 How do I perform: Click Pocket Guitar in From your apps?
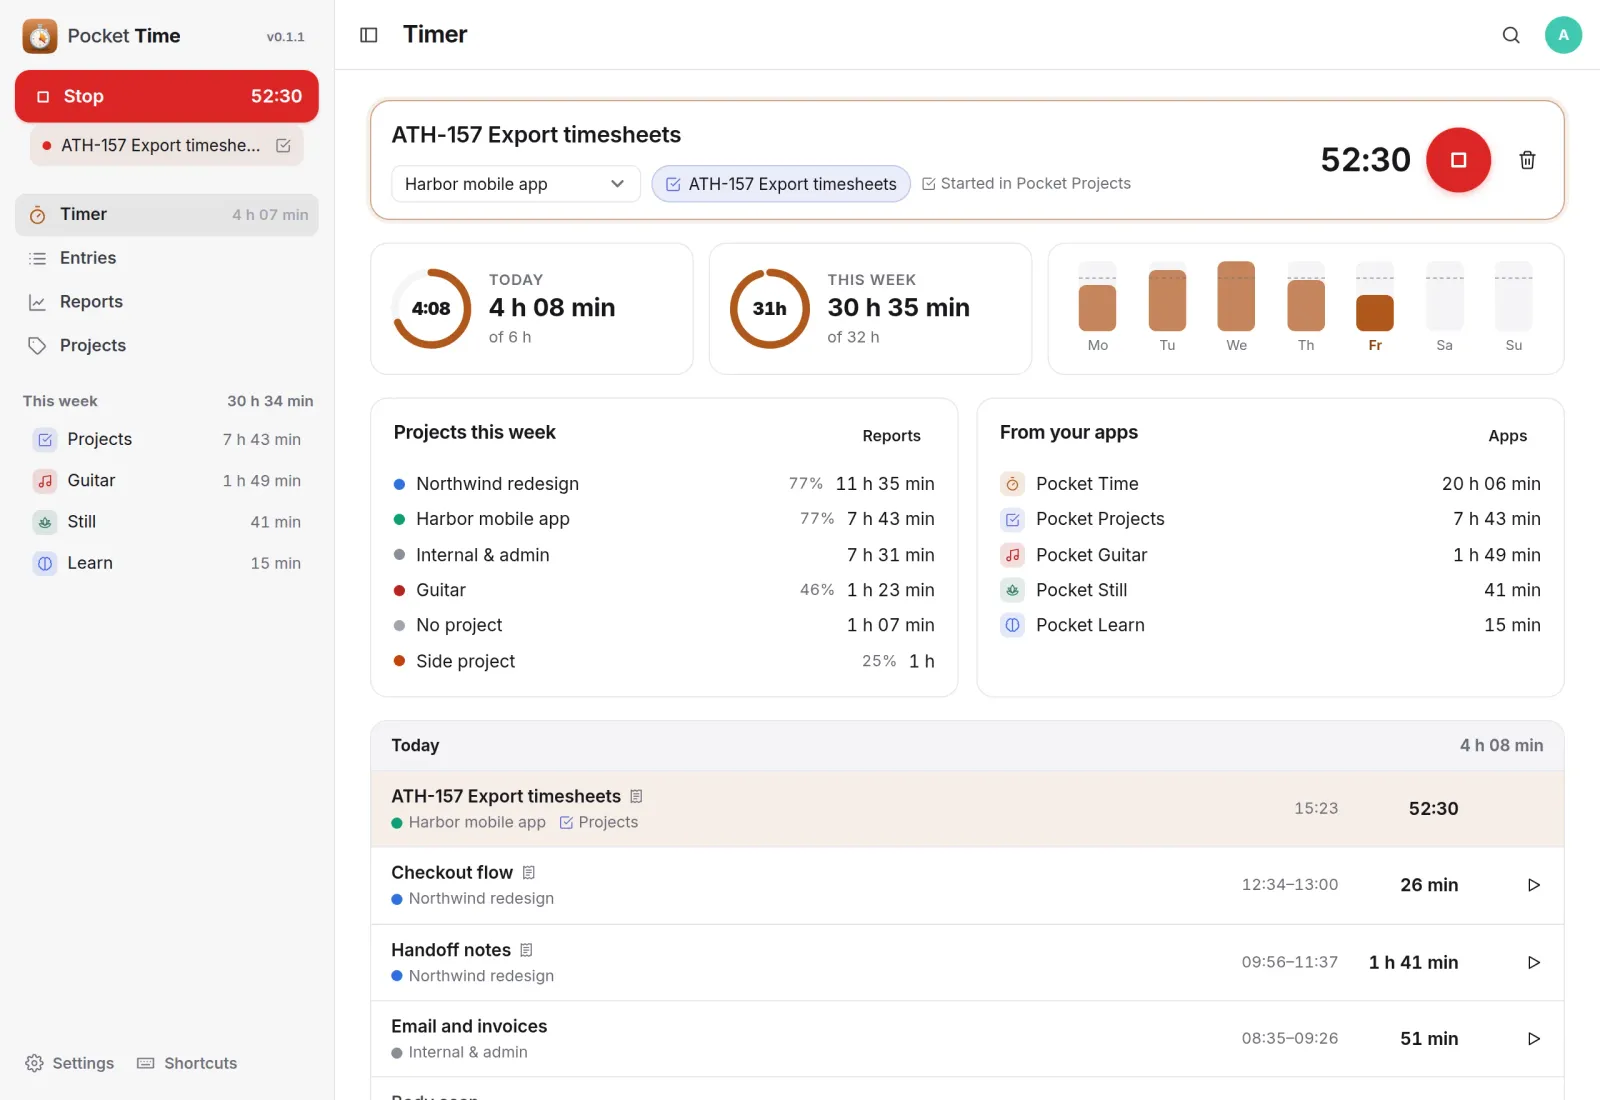[1270, 555]
